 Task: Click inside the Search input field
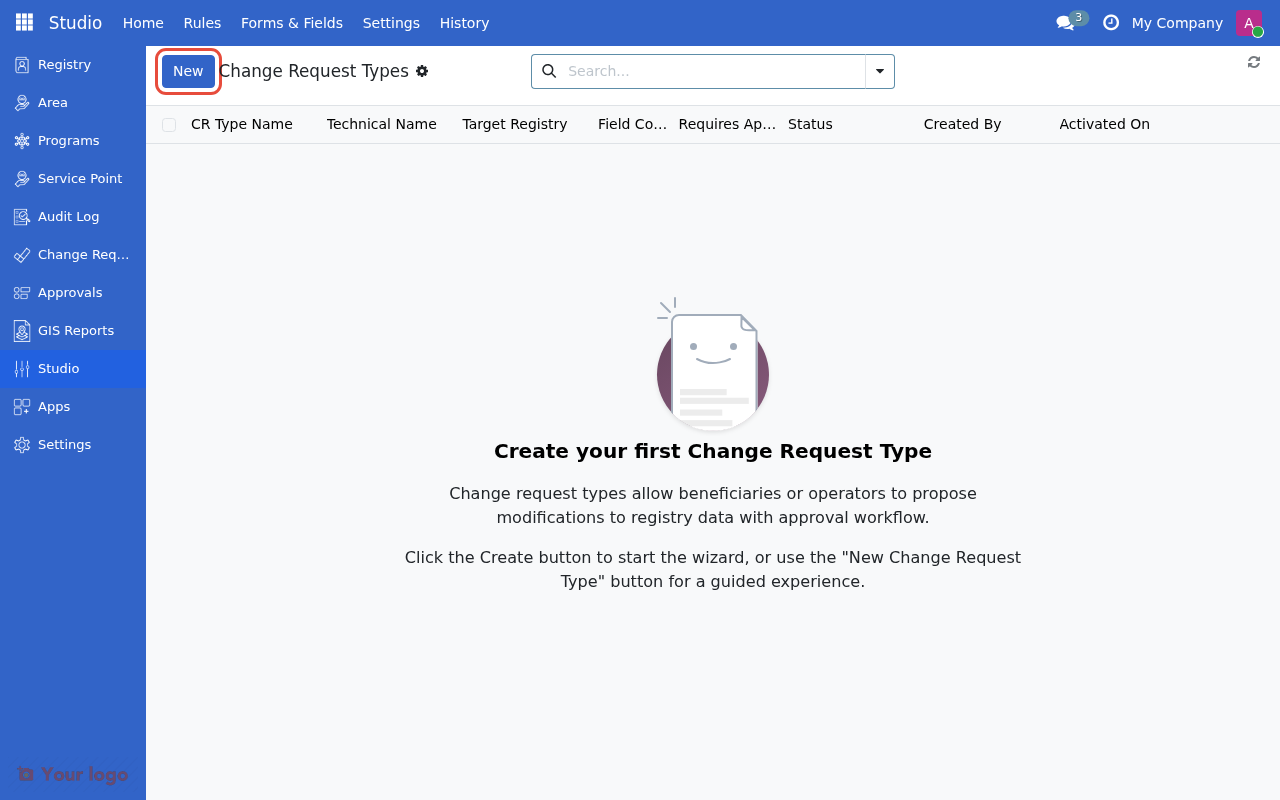click(700, 71)
